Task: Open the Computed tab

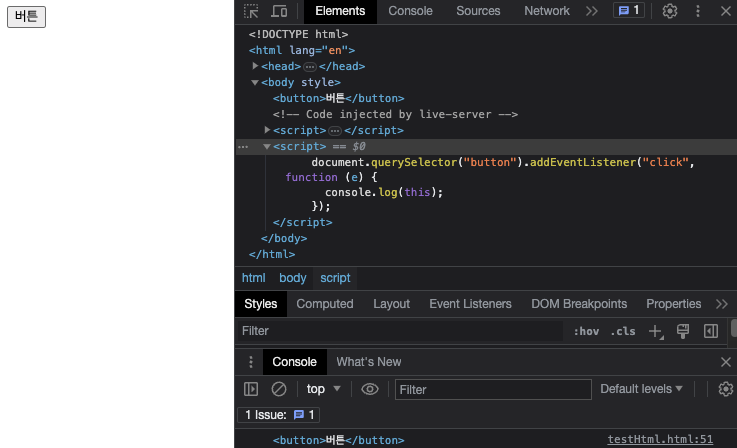Action: tap(325, 304)
